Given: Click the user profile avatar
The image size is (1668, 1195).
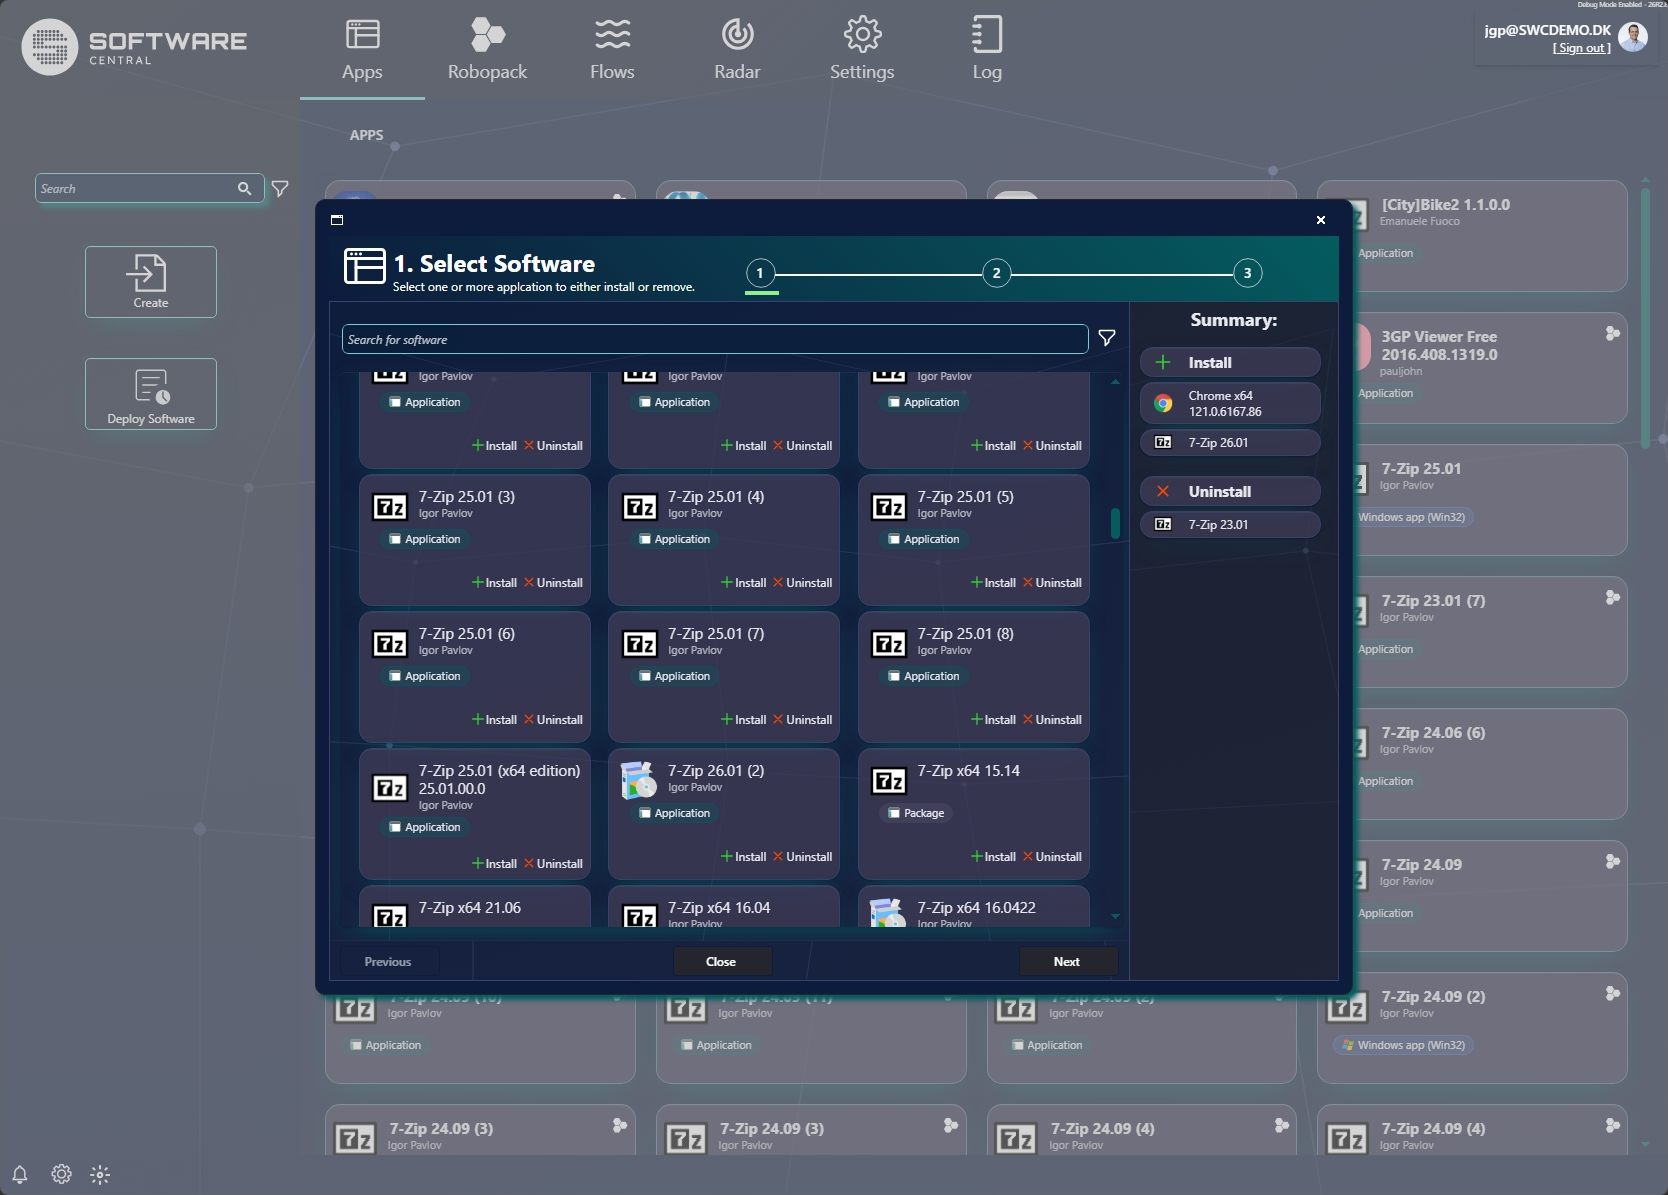Looking at the screenshot, I should coord(1633,37).
